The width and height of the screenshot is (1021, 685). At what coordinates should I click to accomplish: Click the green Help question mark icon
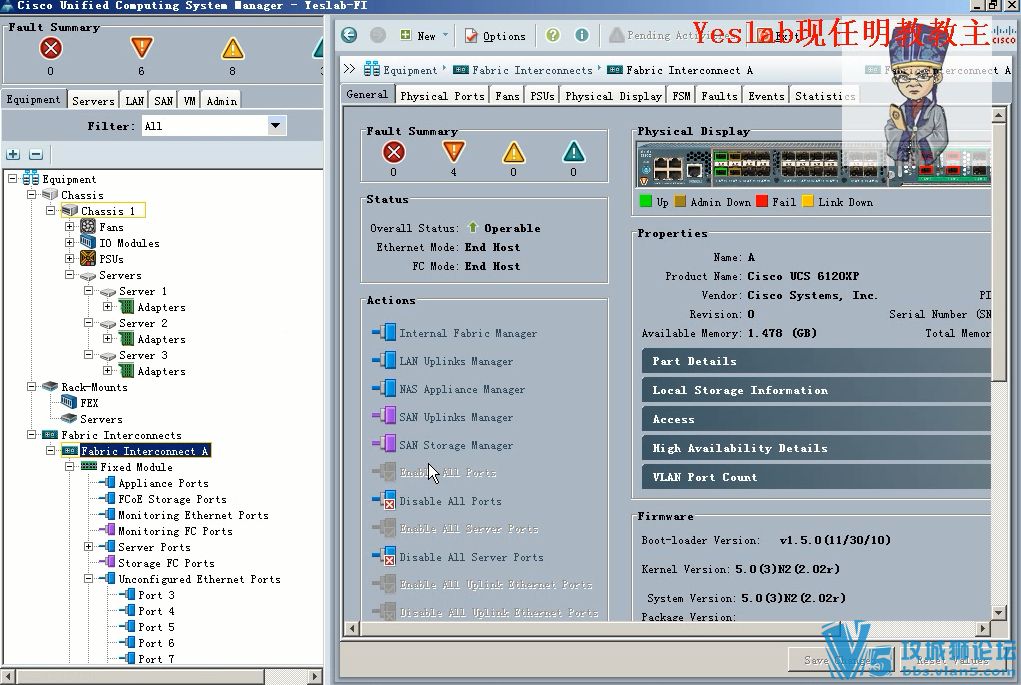pyautogui.click(x=553, y=35)
